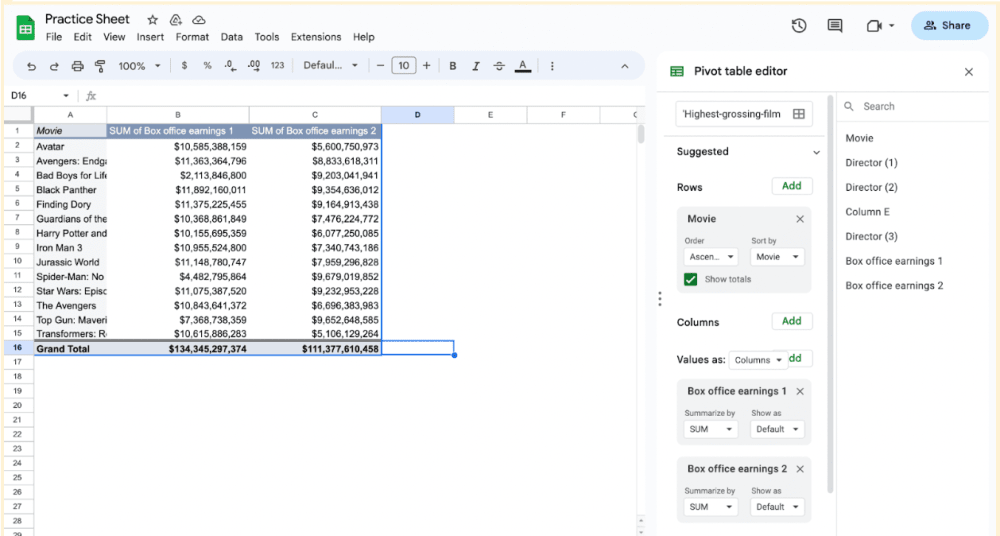This screenshot has width=1000, height=536.
Task: Open Show as for earnings 2
Action: point(777,507)
